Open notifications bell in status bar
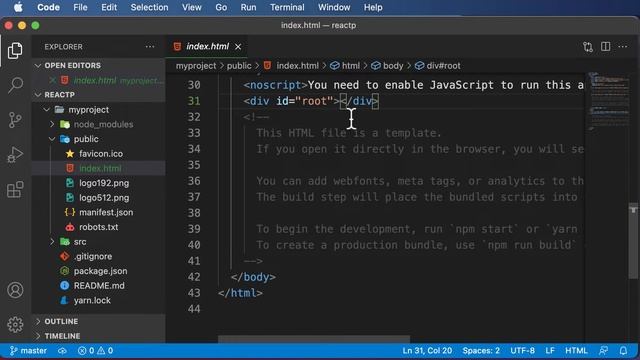The image size is (640, 360). click(623, 351)
